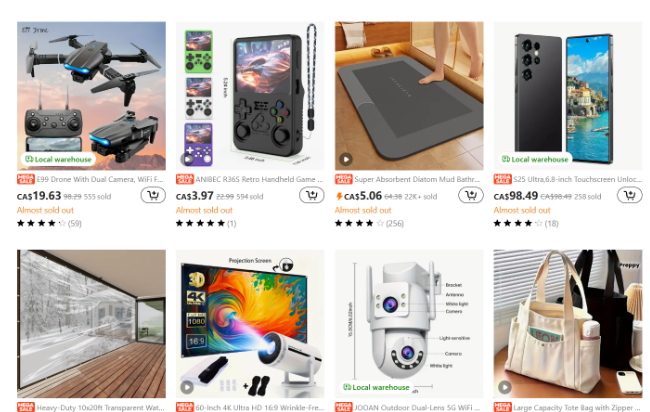This screenshot has width=650, height=412.
Task: Click the drone's star rating reviews
Action: [x=49, y=223]
